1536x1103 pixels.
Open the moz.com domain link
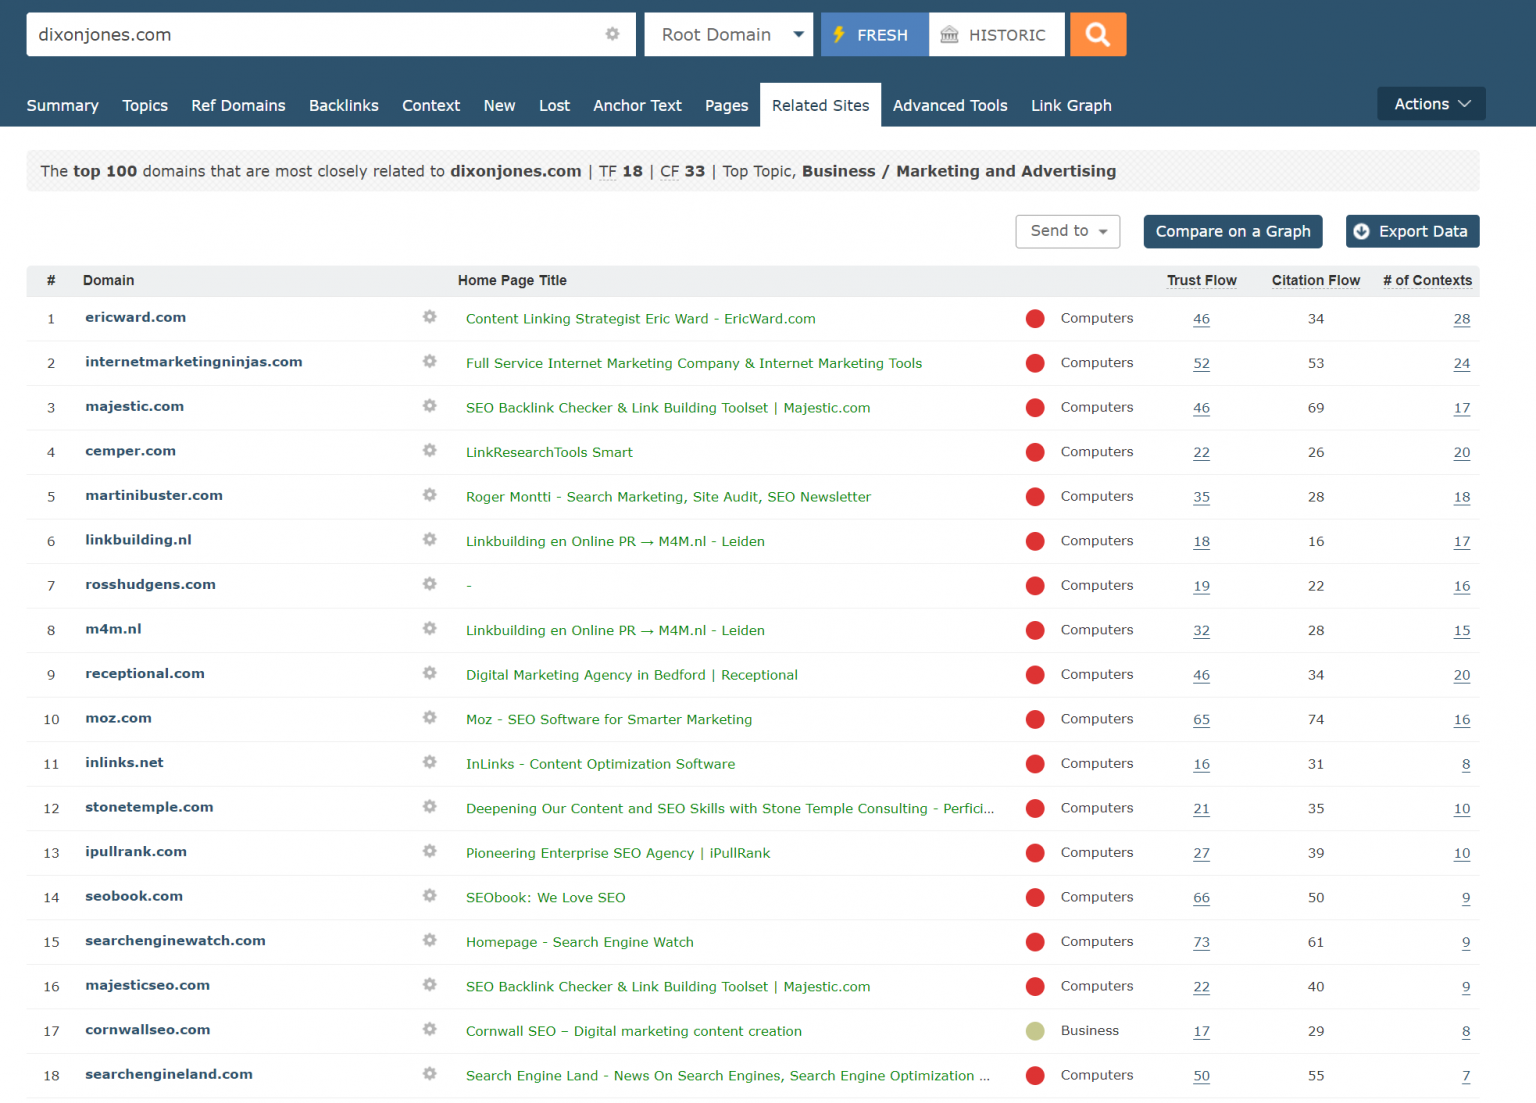click(118, 718)
